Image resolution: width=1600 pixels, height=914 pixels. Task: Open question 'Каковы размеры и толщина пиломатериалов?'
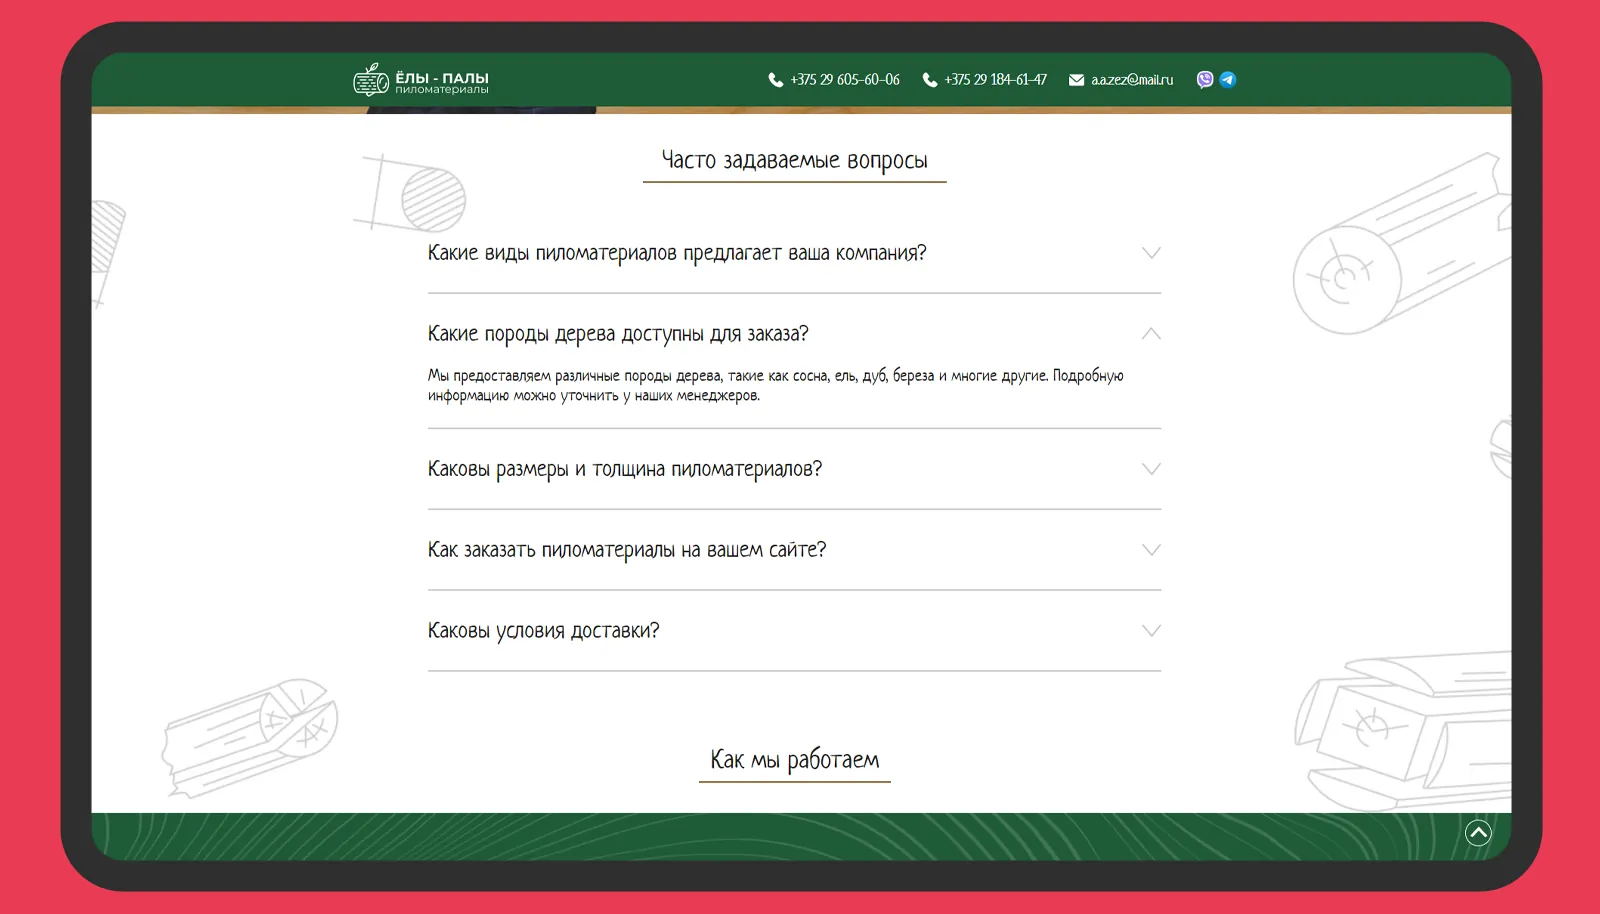[625, 469]
